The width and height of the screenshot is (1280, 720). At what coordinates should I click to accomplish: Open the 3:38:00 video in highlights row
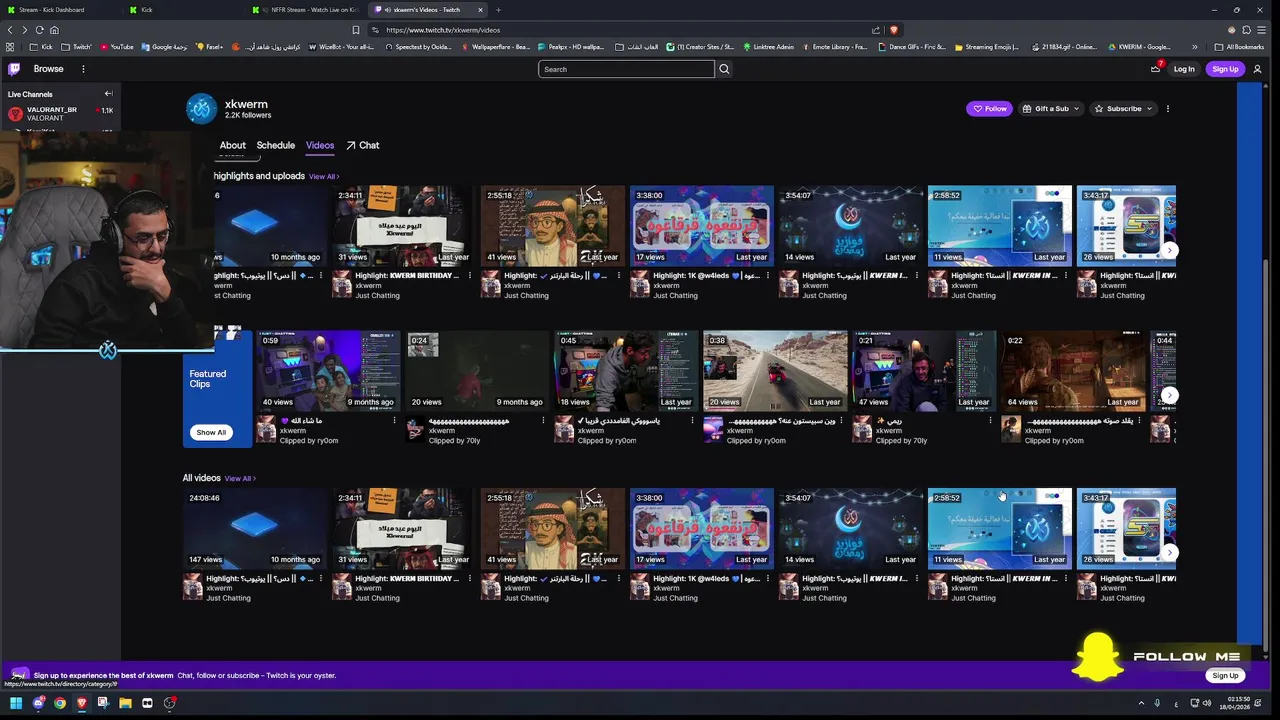(702, 226)
